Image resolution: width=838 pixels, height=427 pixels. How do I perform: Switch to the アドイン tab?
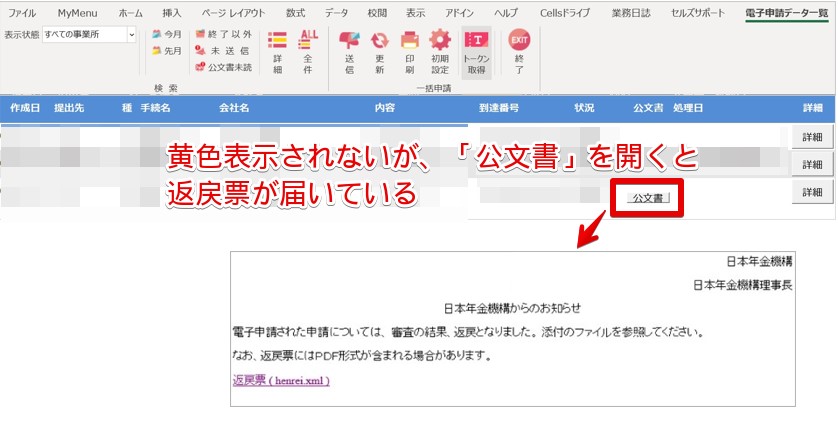point(459,13)
